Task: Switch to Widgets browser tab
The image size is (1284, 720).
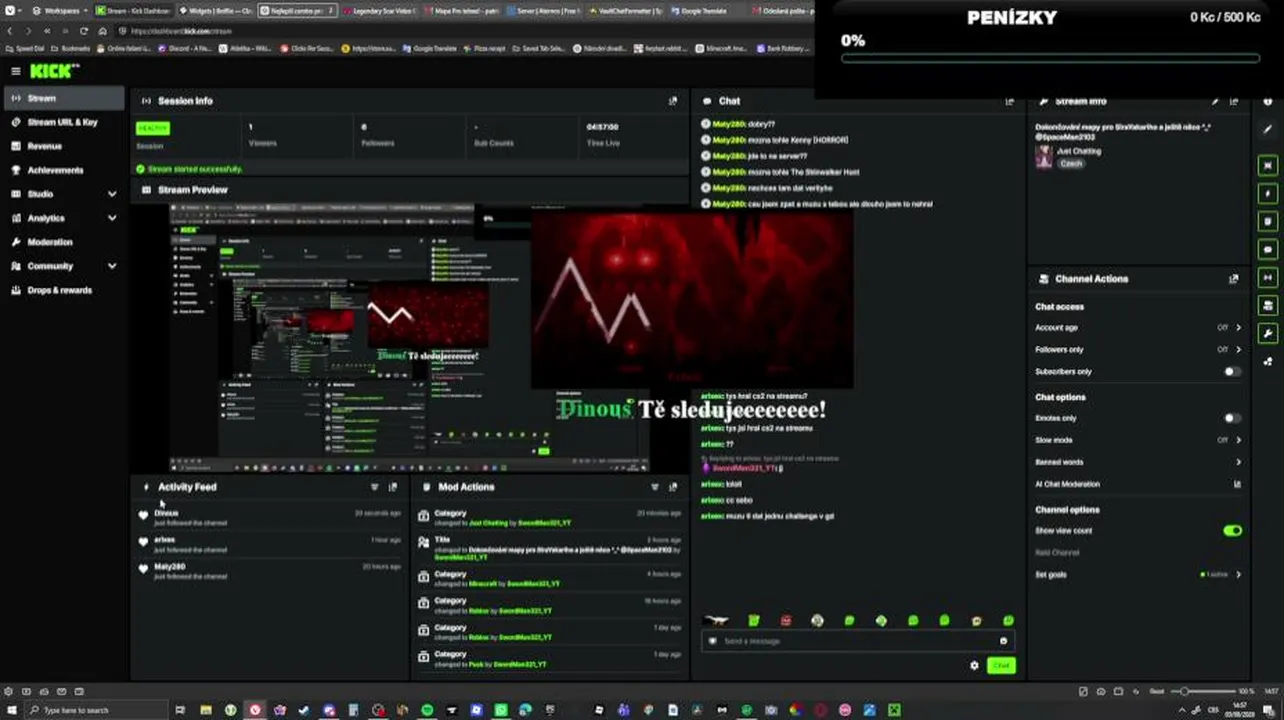Action: pos(217,11)
